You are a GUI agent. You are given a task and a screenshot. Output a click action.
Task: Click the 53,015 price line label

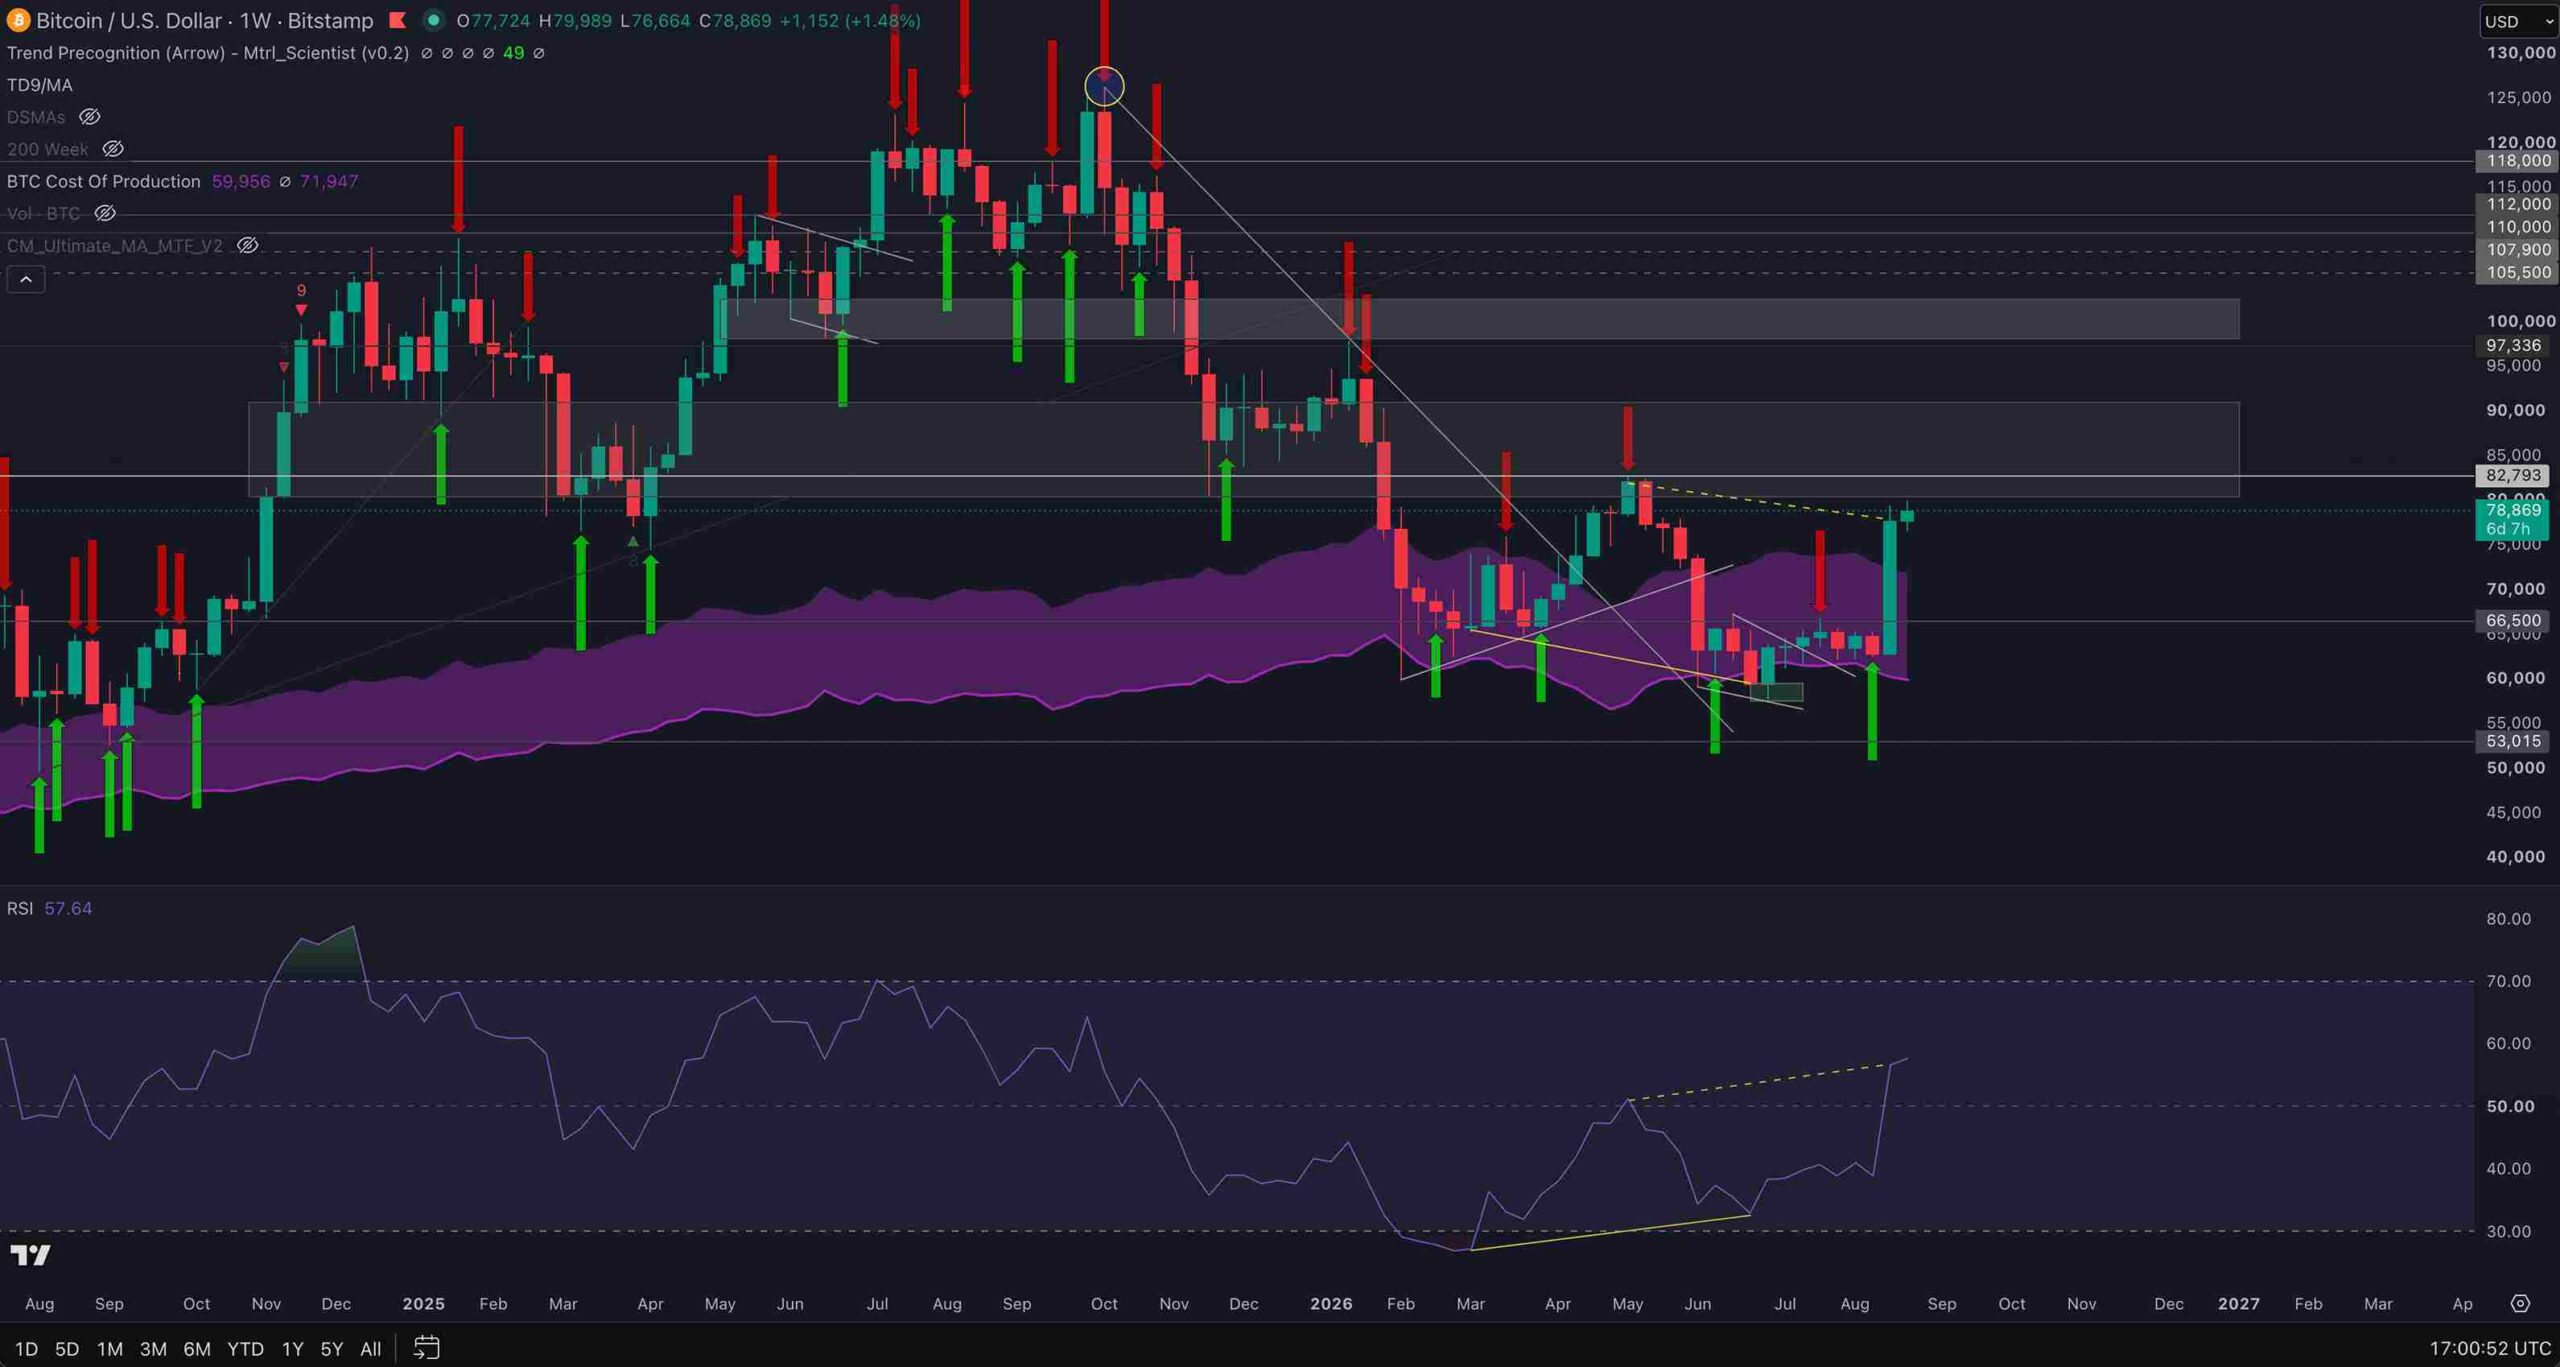pos(2514,741)
